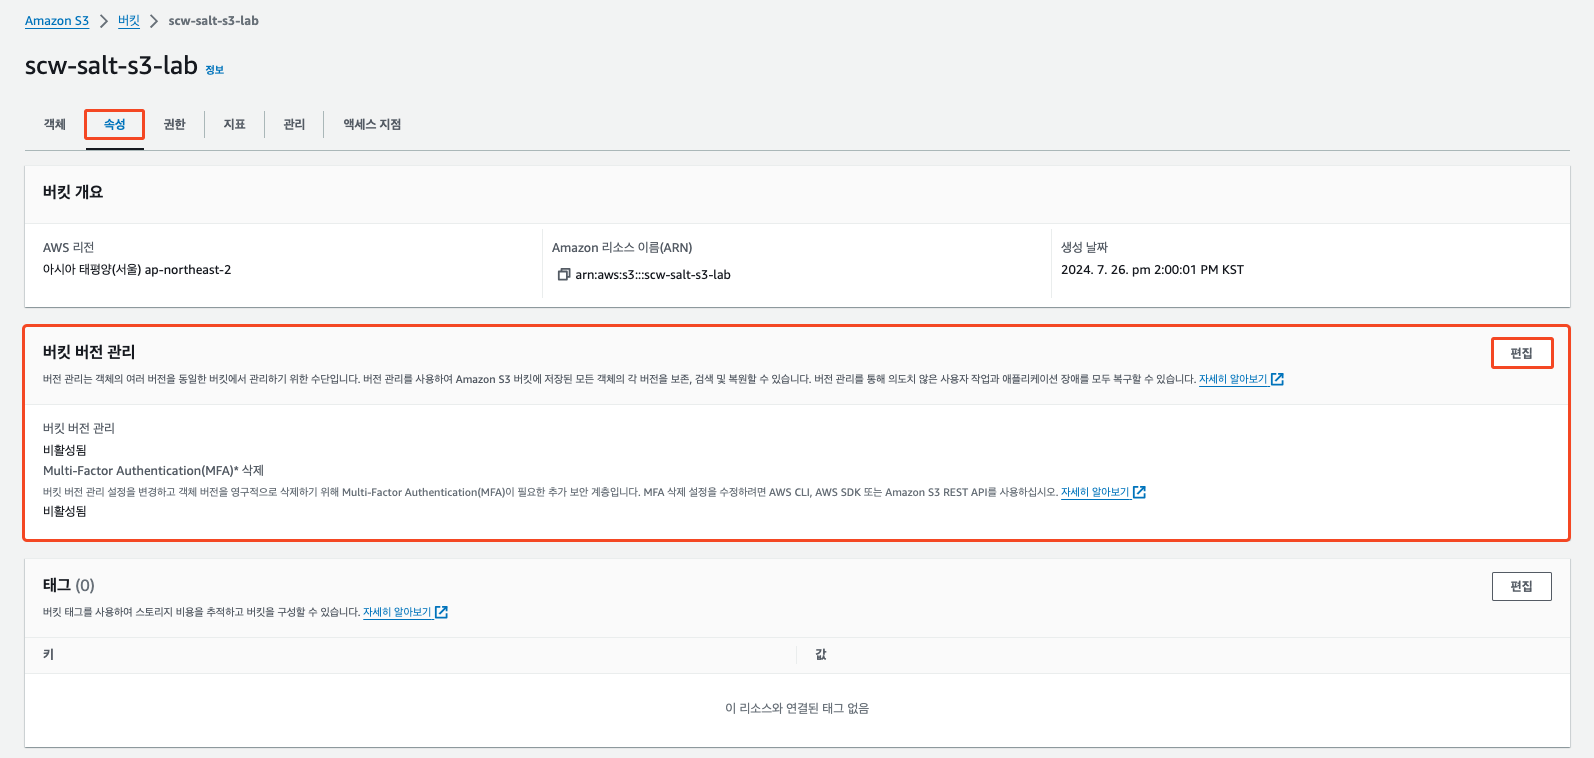The width and height of the screenshot is (1594, 758).
Task: Switch to the 액세스 지점 tab
Action: tap(372, 124)
